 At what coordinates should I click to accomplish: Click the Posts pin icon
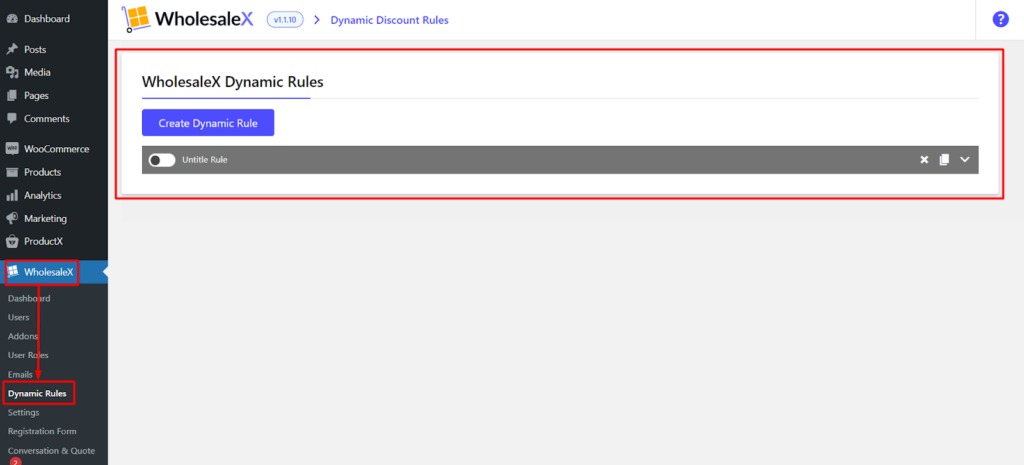pyautogui.click(x=12, y=50)
